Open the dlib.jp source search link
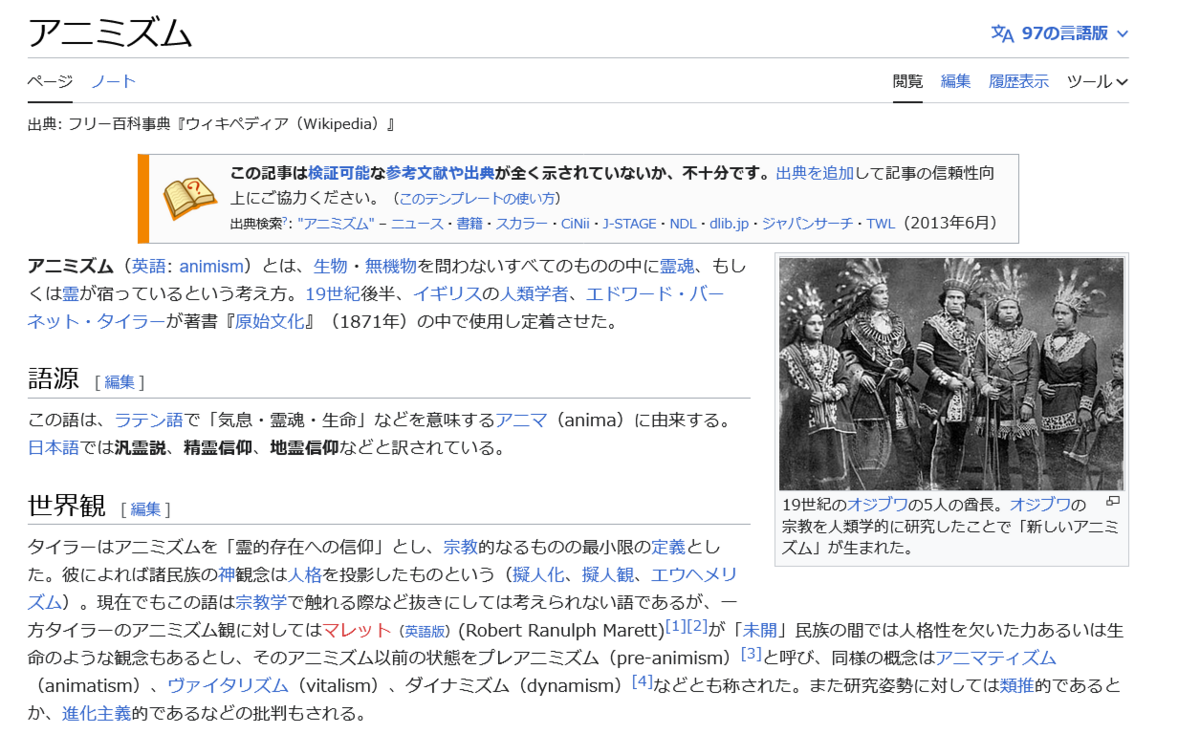Screen dimensions: 1200x734 (x=729, y=224)
